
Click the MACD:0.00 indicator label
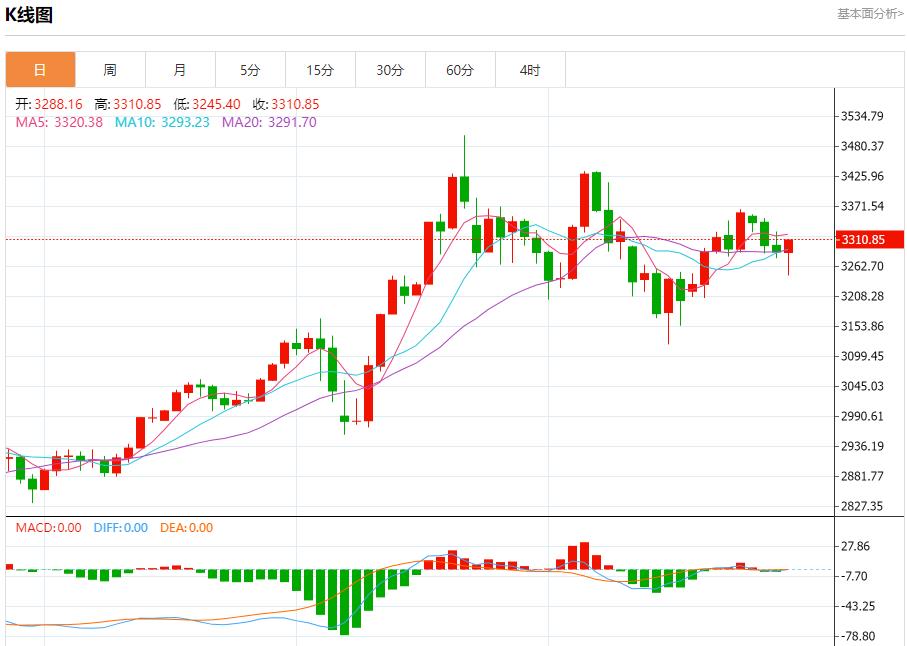tap(49, 528)
